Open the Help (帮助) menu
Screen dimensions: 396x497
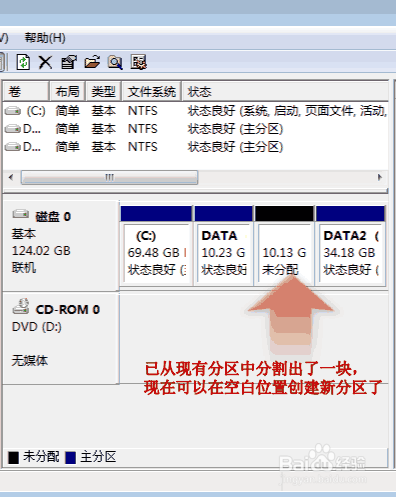[45, 38]
